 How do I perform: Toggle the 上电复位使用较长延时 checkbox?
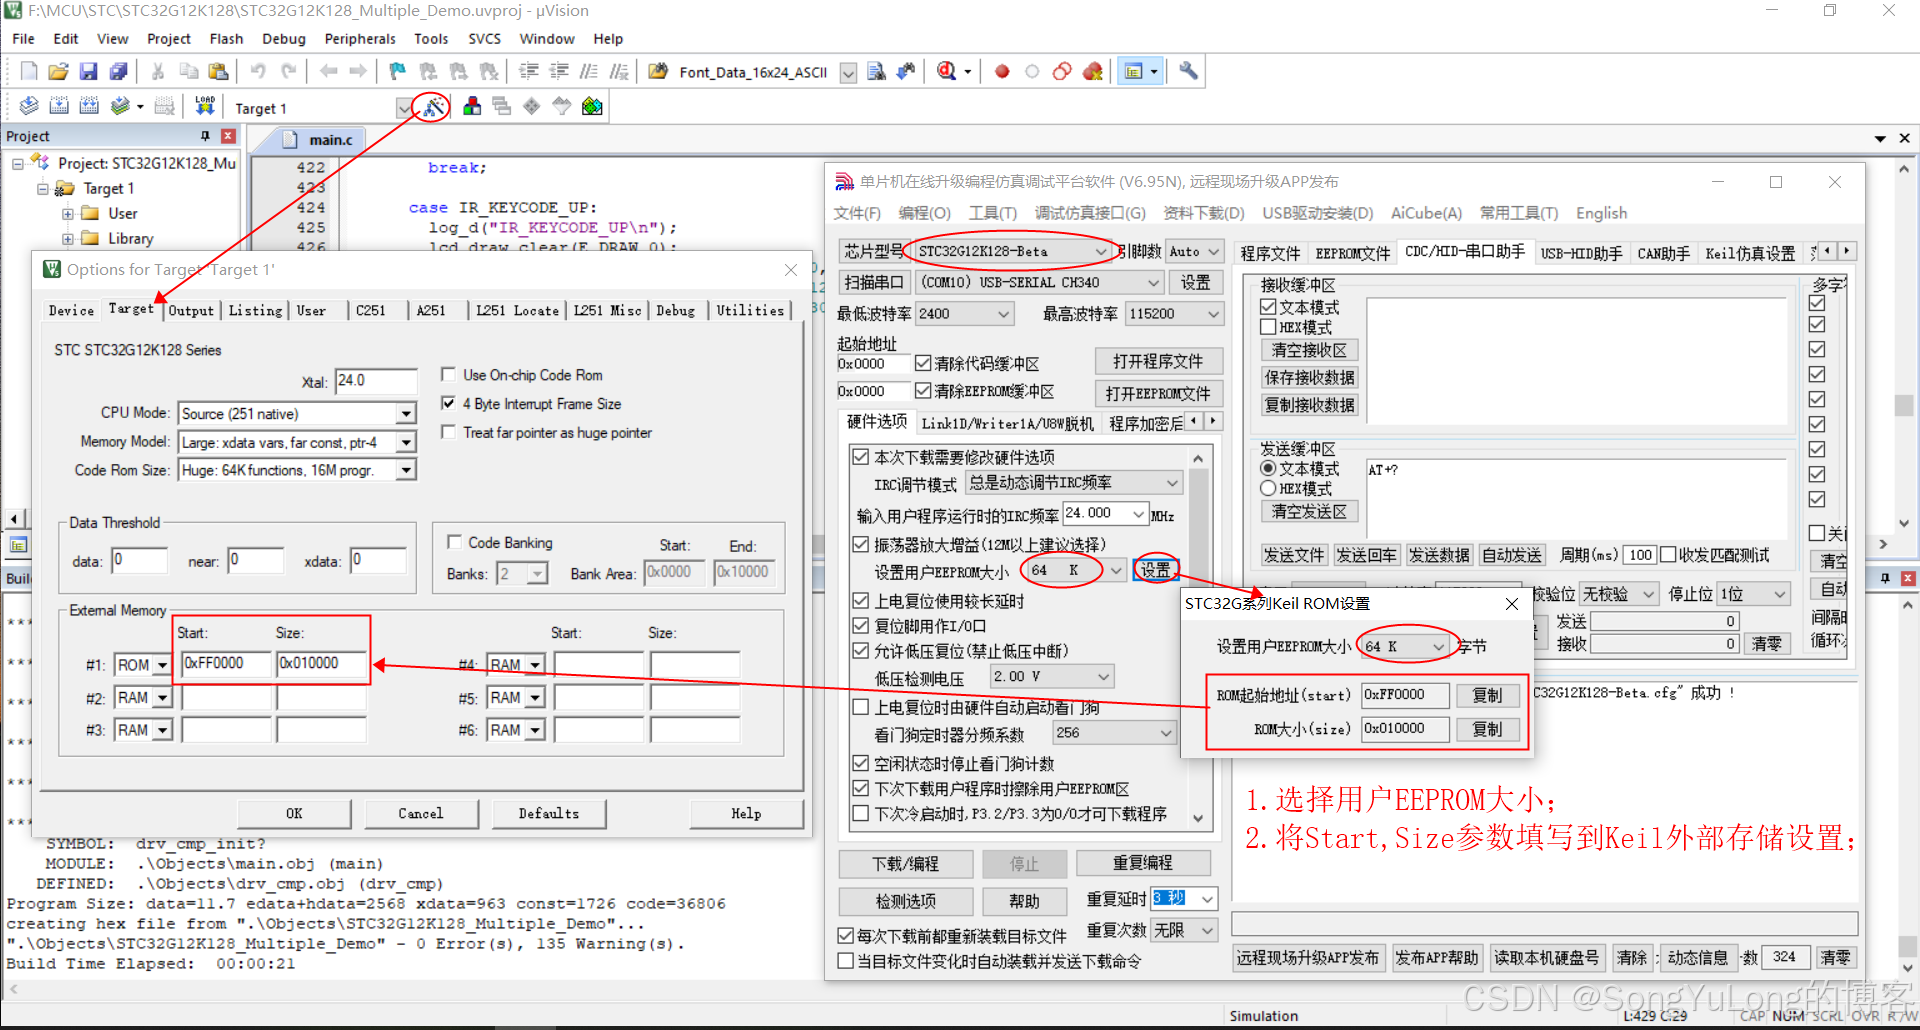(860, 600)
